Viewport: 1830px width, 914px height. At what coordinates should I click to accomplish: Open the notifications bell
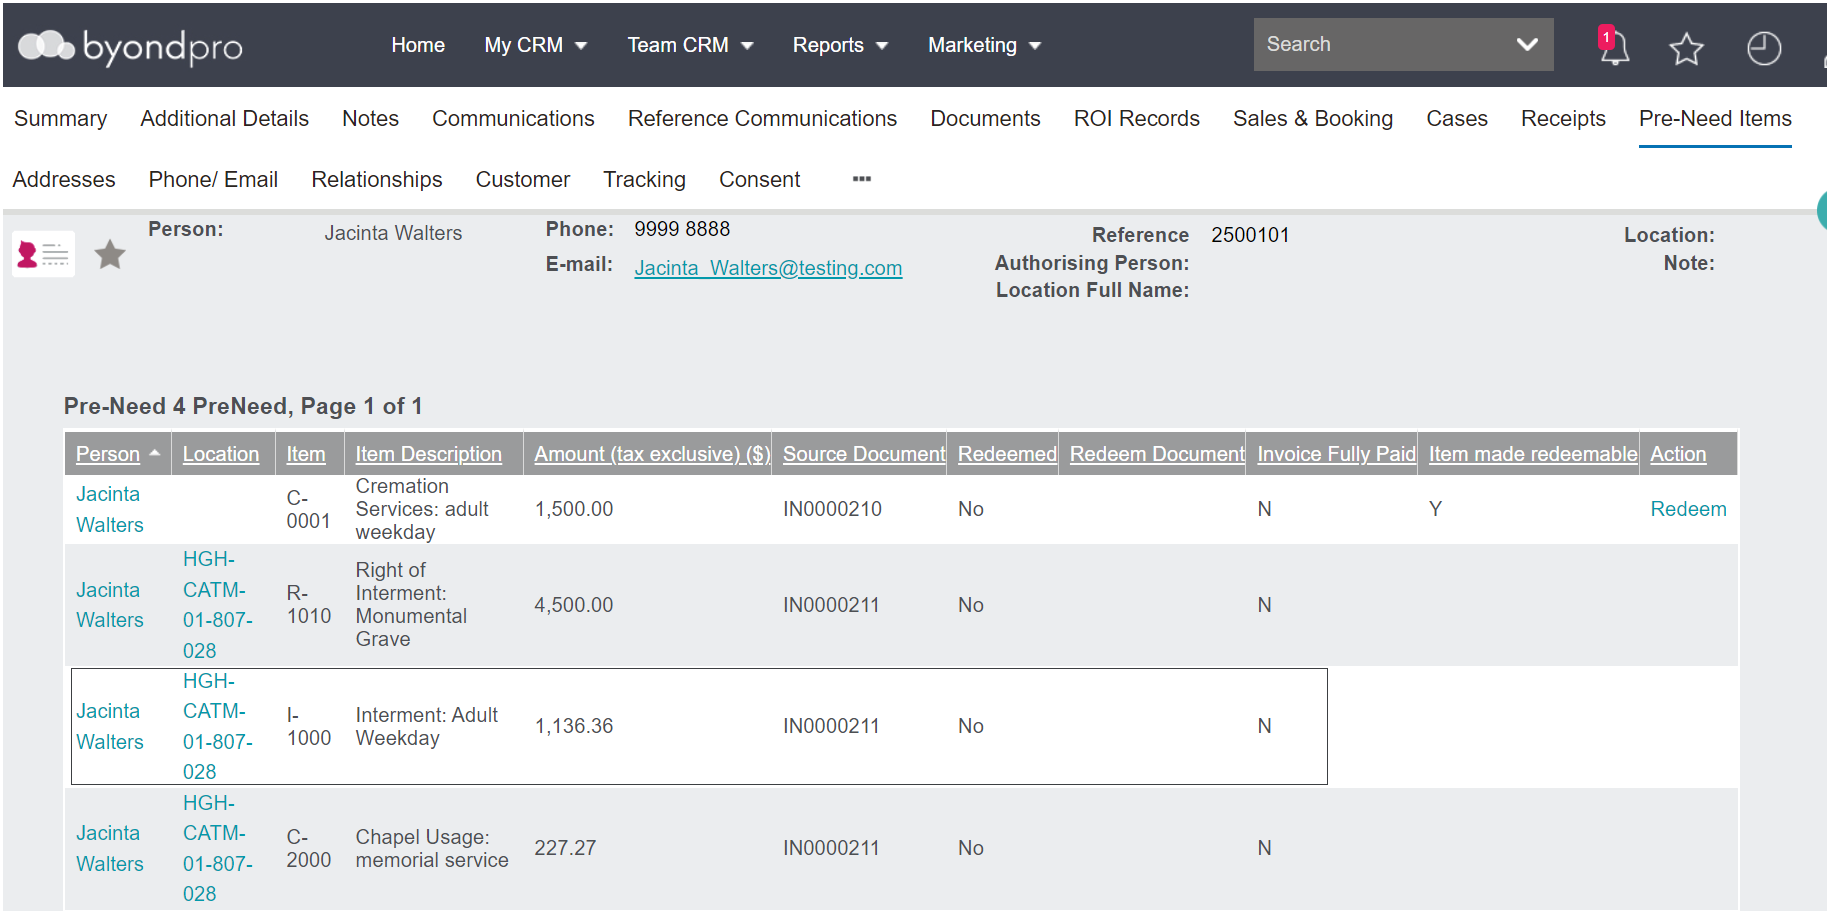click(x=1613, y=46)
